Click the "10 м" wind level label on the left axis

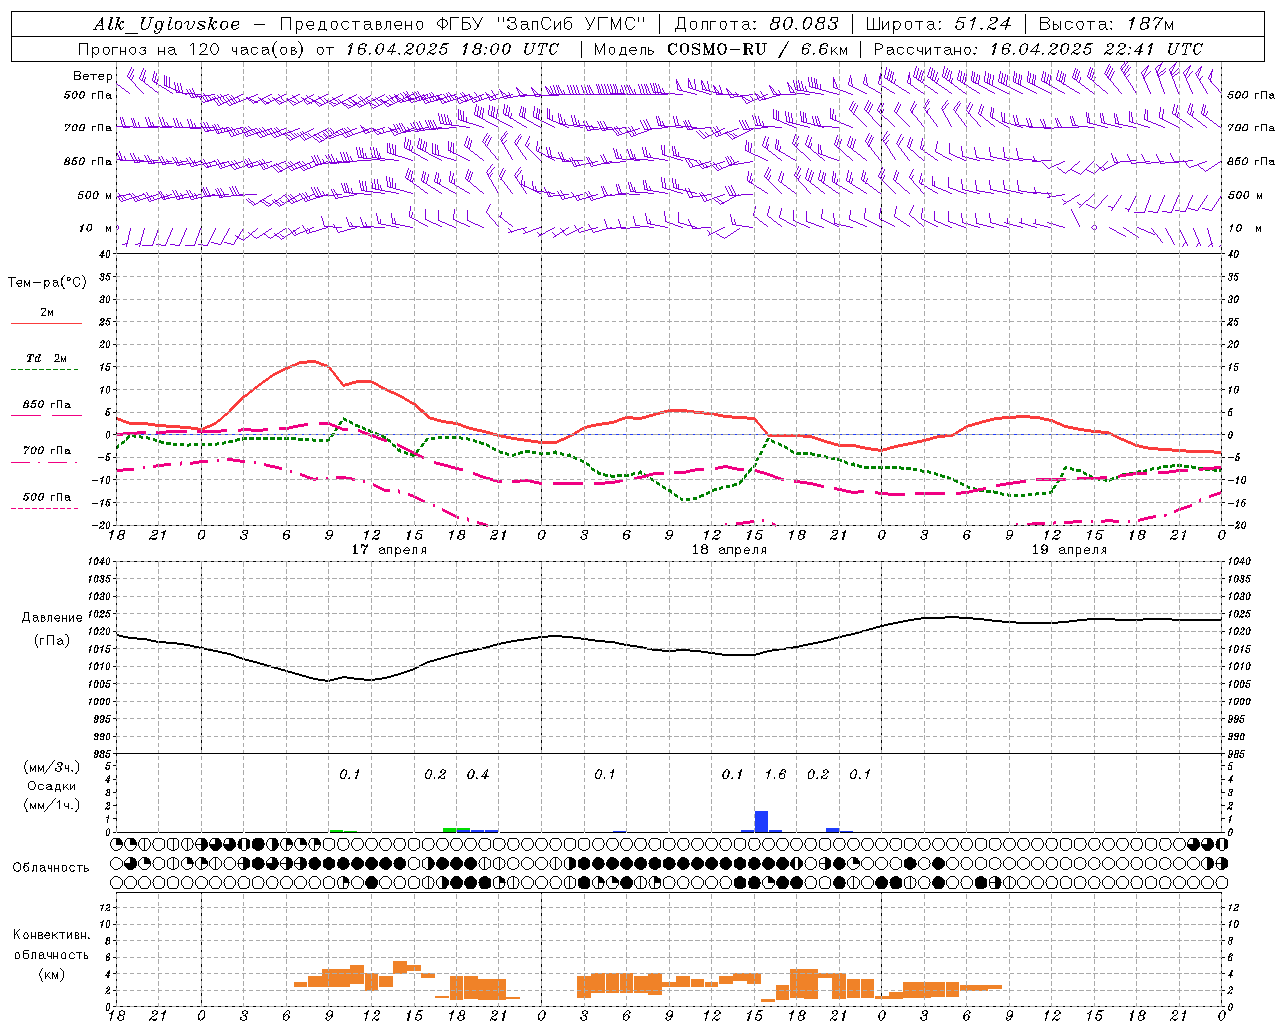94,228
